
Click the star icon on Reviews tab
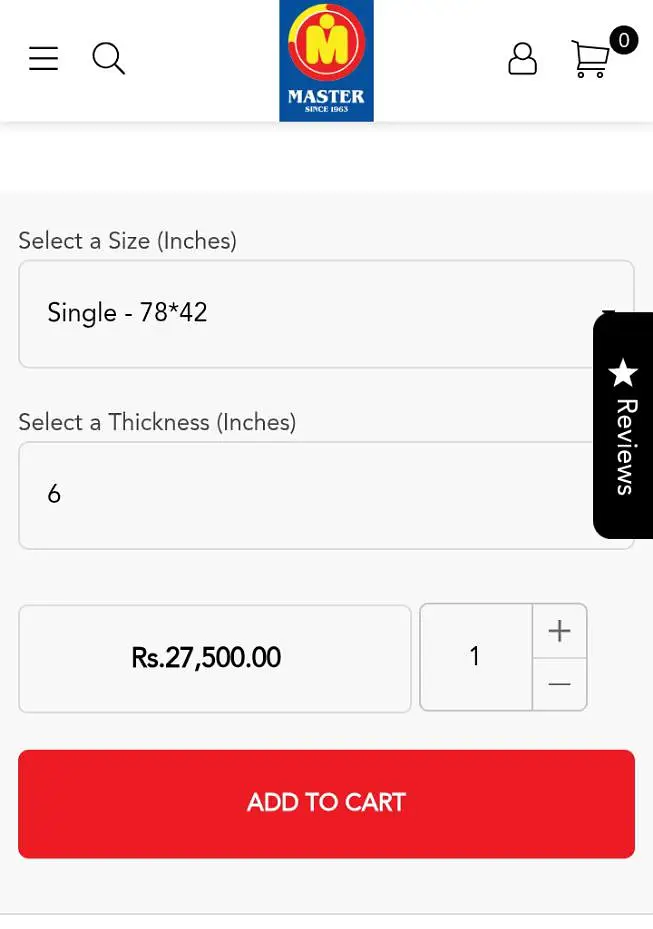click(623, 373)
